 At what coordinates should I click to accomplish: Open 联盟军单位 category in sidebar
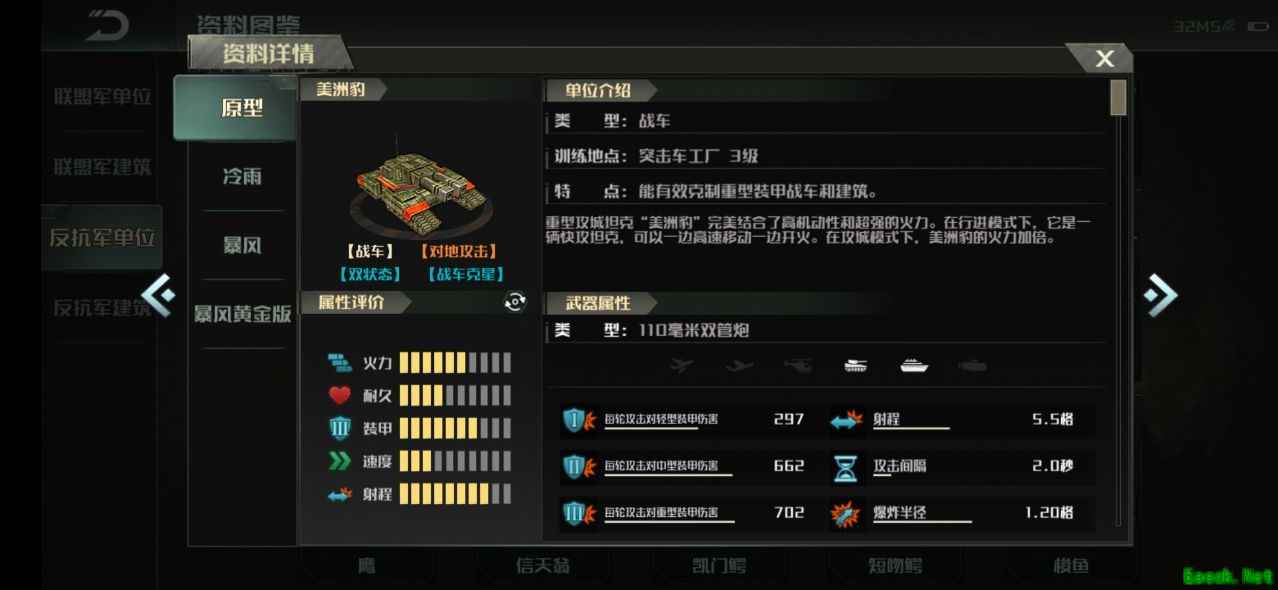[102, 97]
